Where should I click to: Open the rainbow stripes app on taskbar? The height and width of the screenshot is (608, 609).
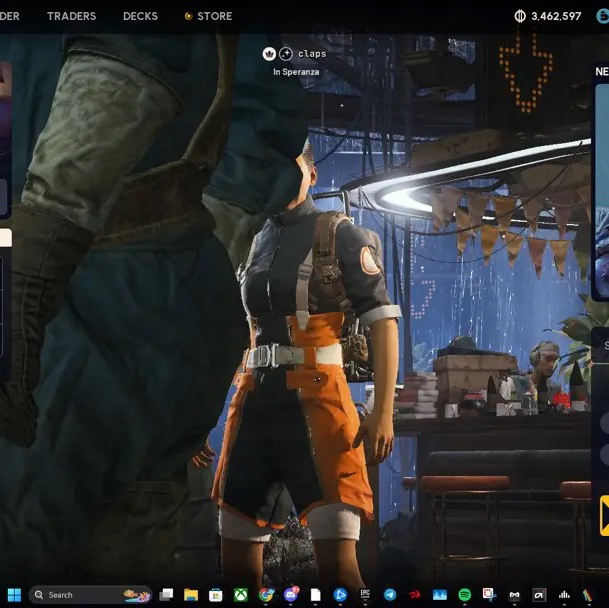point(588,594)
